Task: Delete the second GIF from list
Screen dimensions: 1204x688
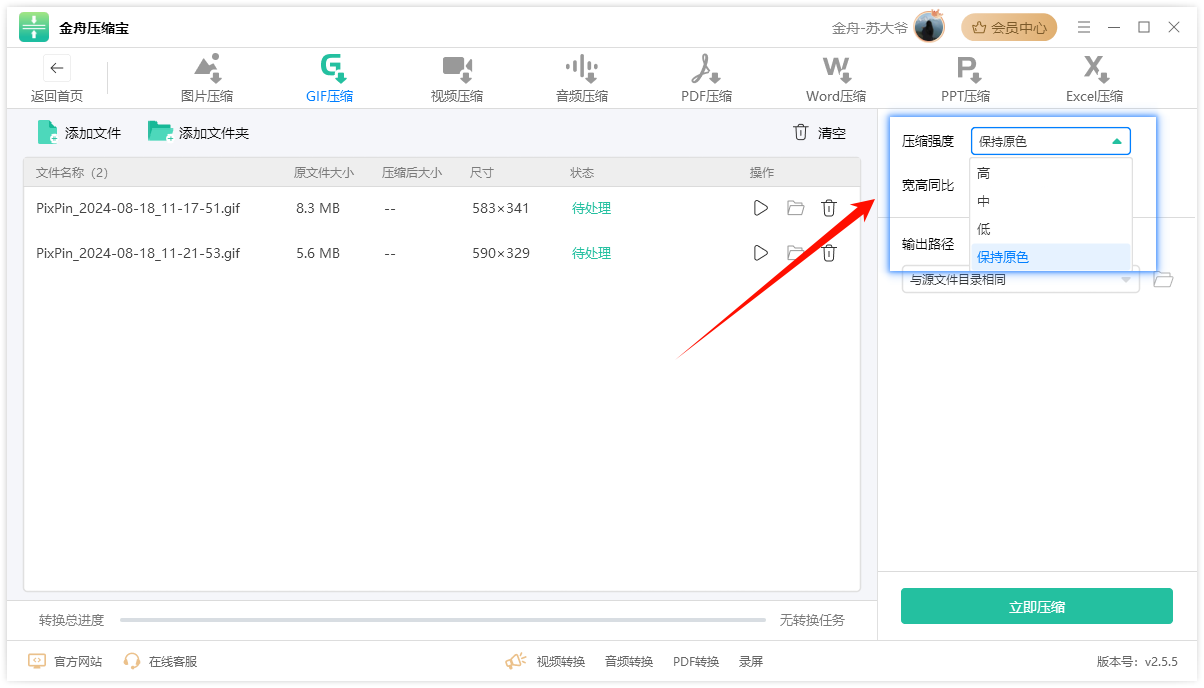Action: (829, 253)
